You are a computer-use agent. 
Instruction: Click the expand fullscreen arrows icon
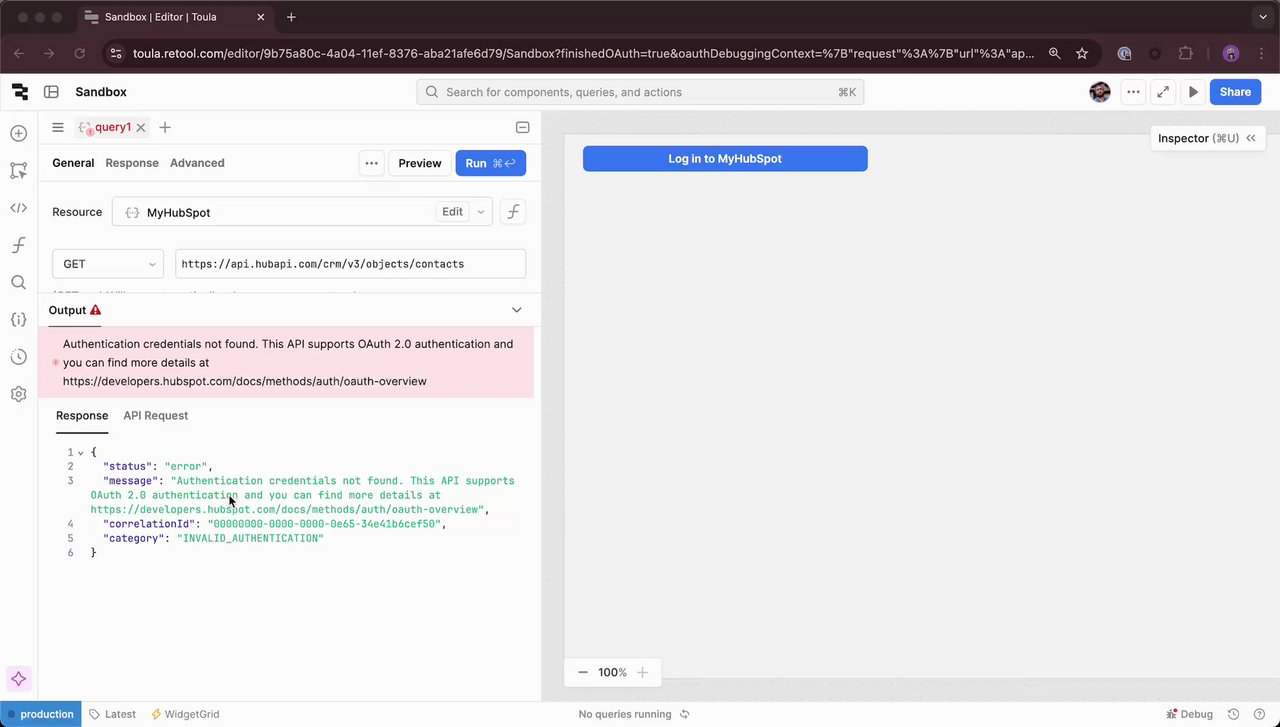coord(1163,92)
